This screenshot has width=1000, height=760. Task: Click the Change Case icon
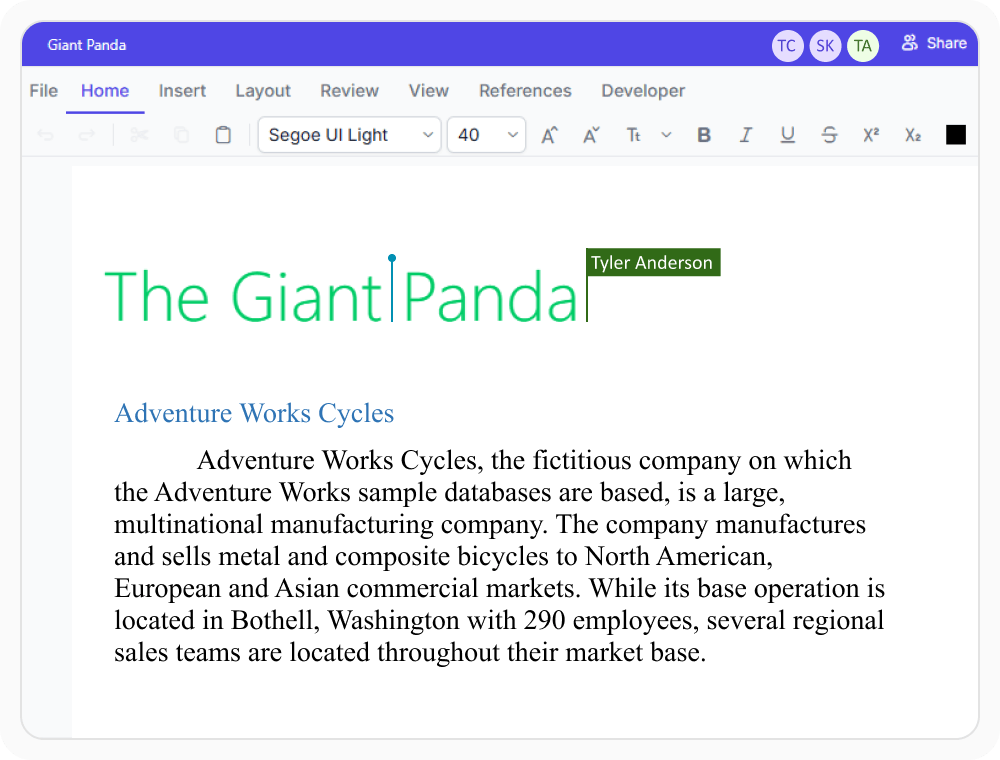point(633,135)
